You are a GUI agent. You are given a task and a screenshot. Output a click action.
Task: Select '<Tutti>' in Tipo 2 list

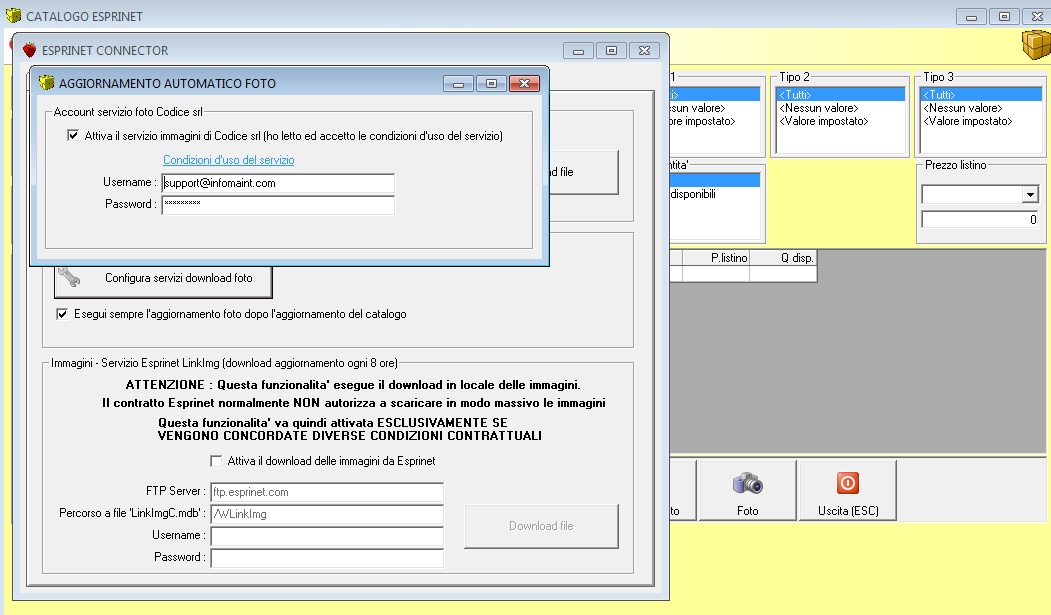(840, 94)
